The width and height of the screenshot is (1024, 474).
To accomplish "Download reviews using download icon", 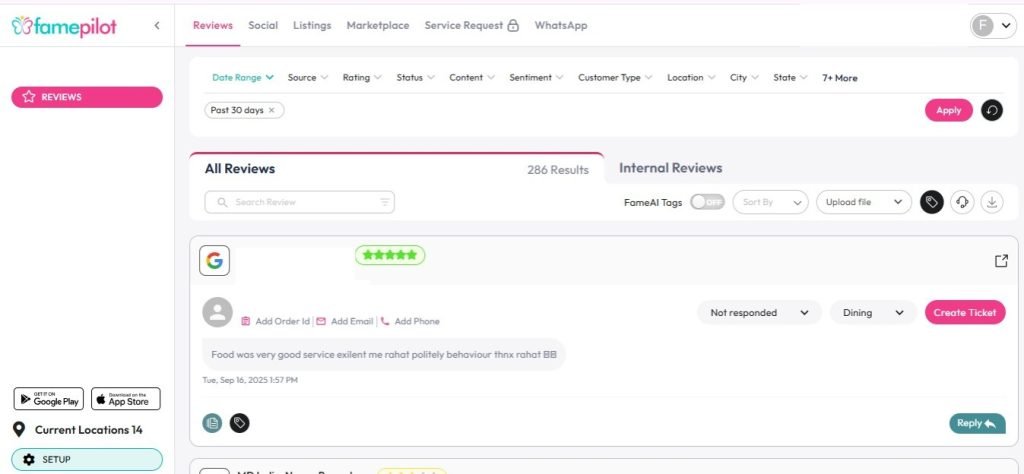I will coord(992,202).
